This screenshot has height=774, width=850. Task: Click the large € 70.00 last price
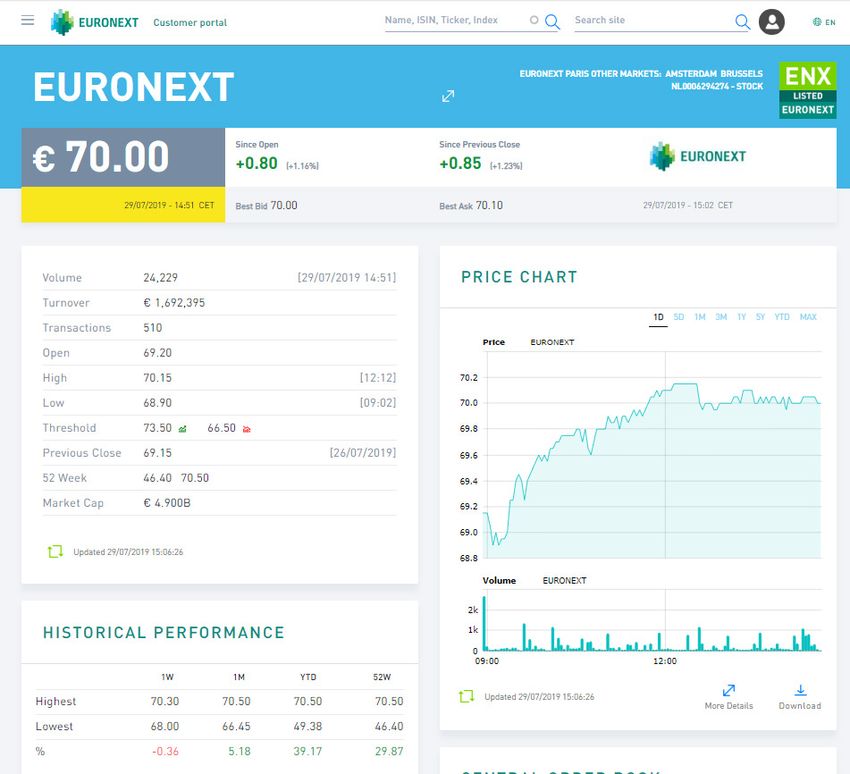(101, 157)
